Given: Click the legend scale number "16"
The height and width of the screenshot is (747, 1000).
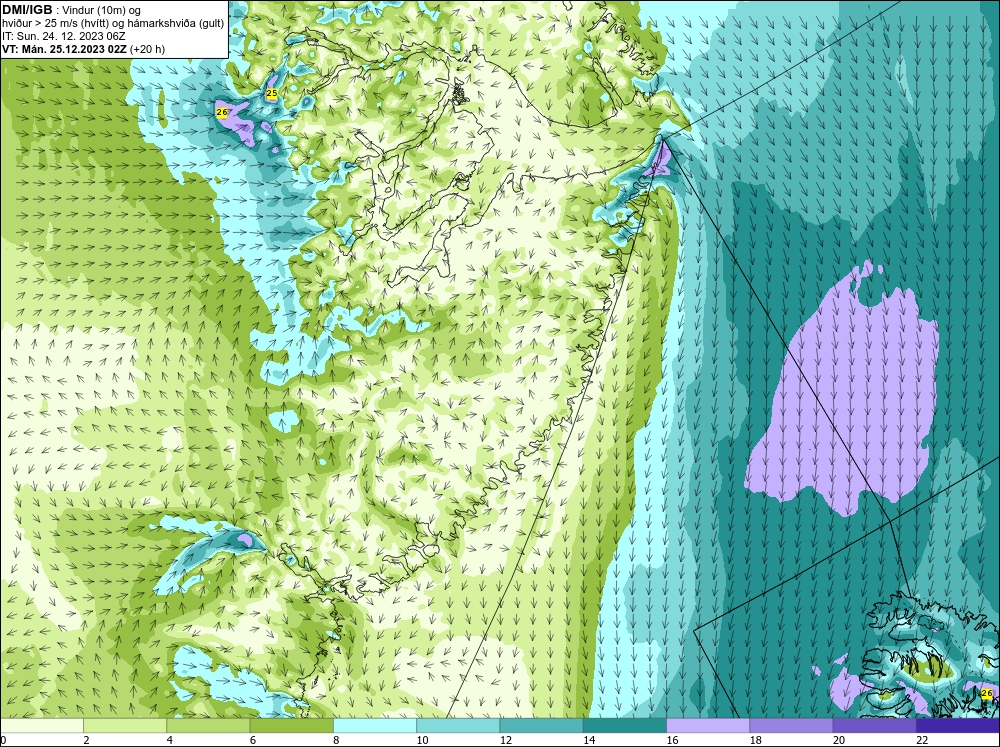Looking at the screenshot, I should [672, 740].
